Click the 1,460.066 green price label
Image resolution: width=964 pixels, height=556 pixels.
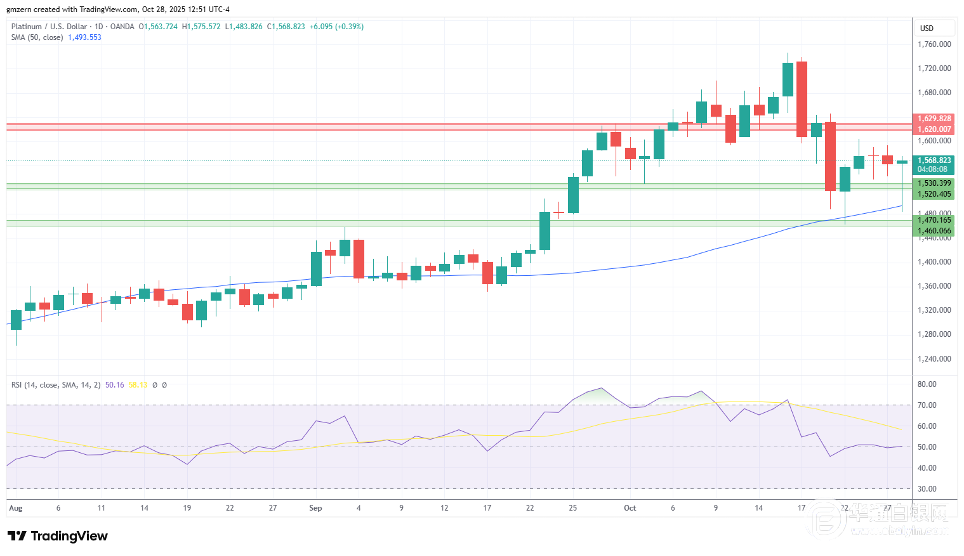[935, 230]
